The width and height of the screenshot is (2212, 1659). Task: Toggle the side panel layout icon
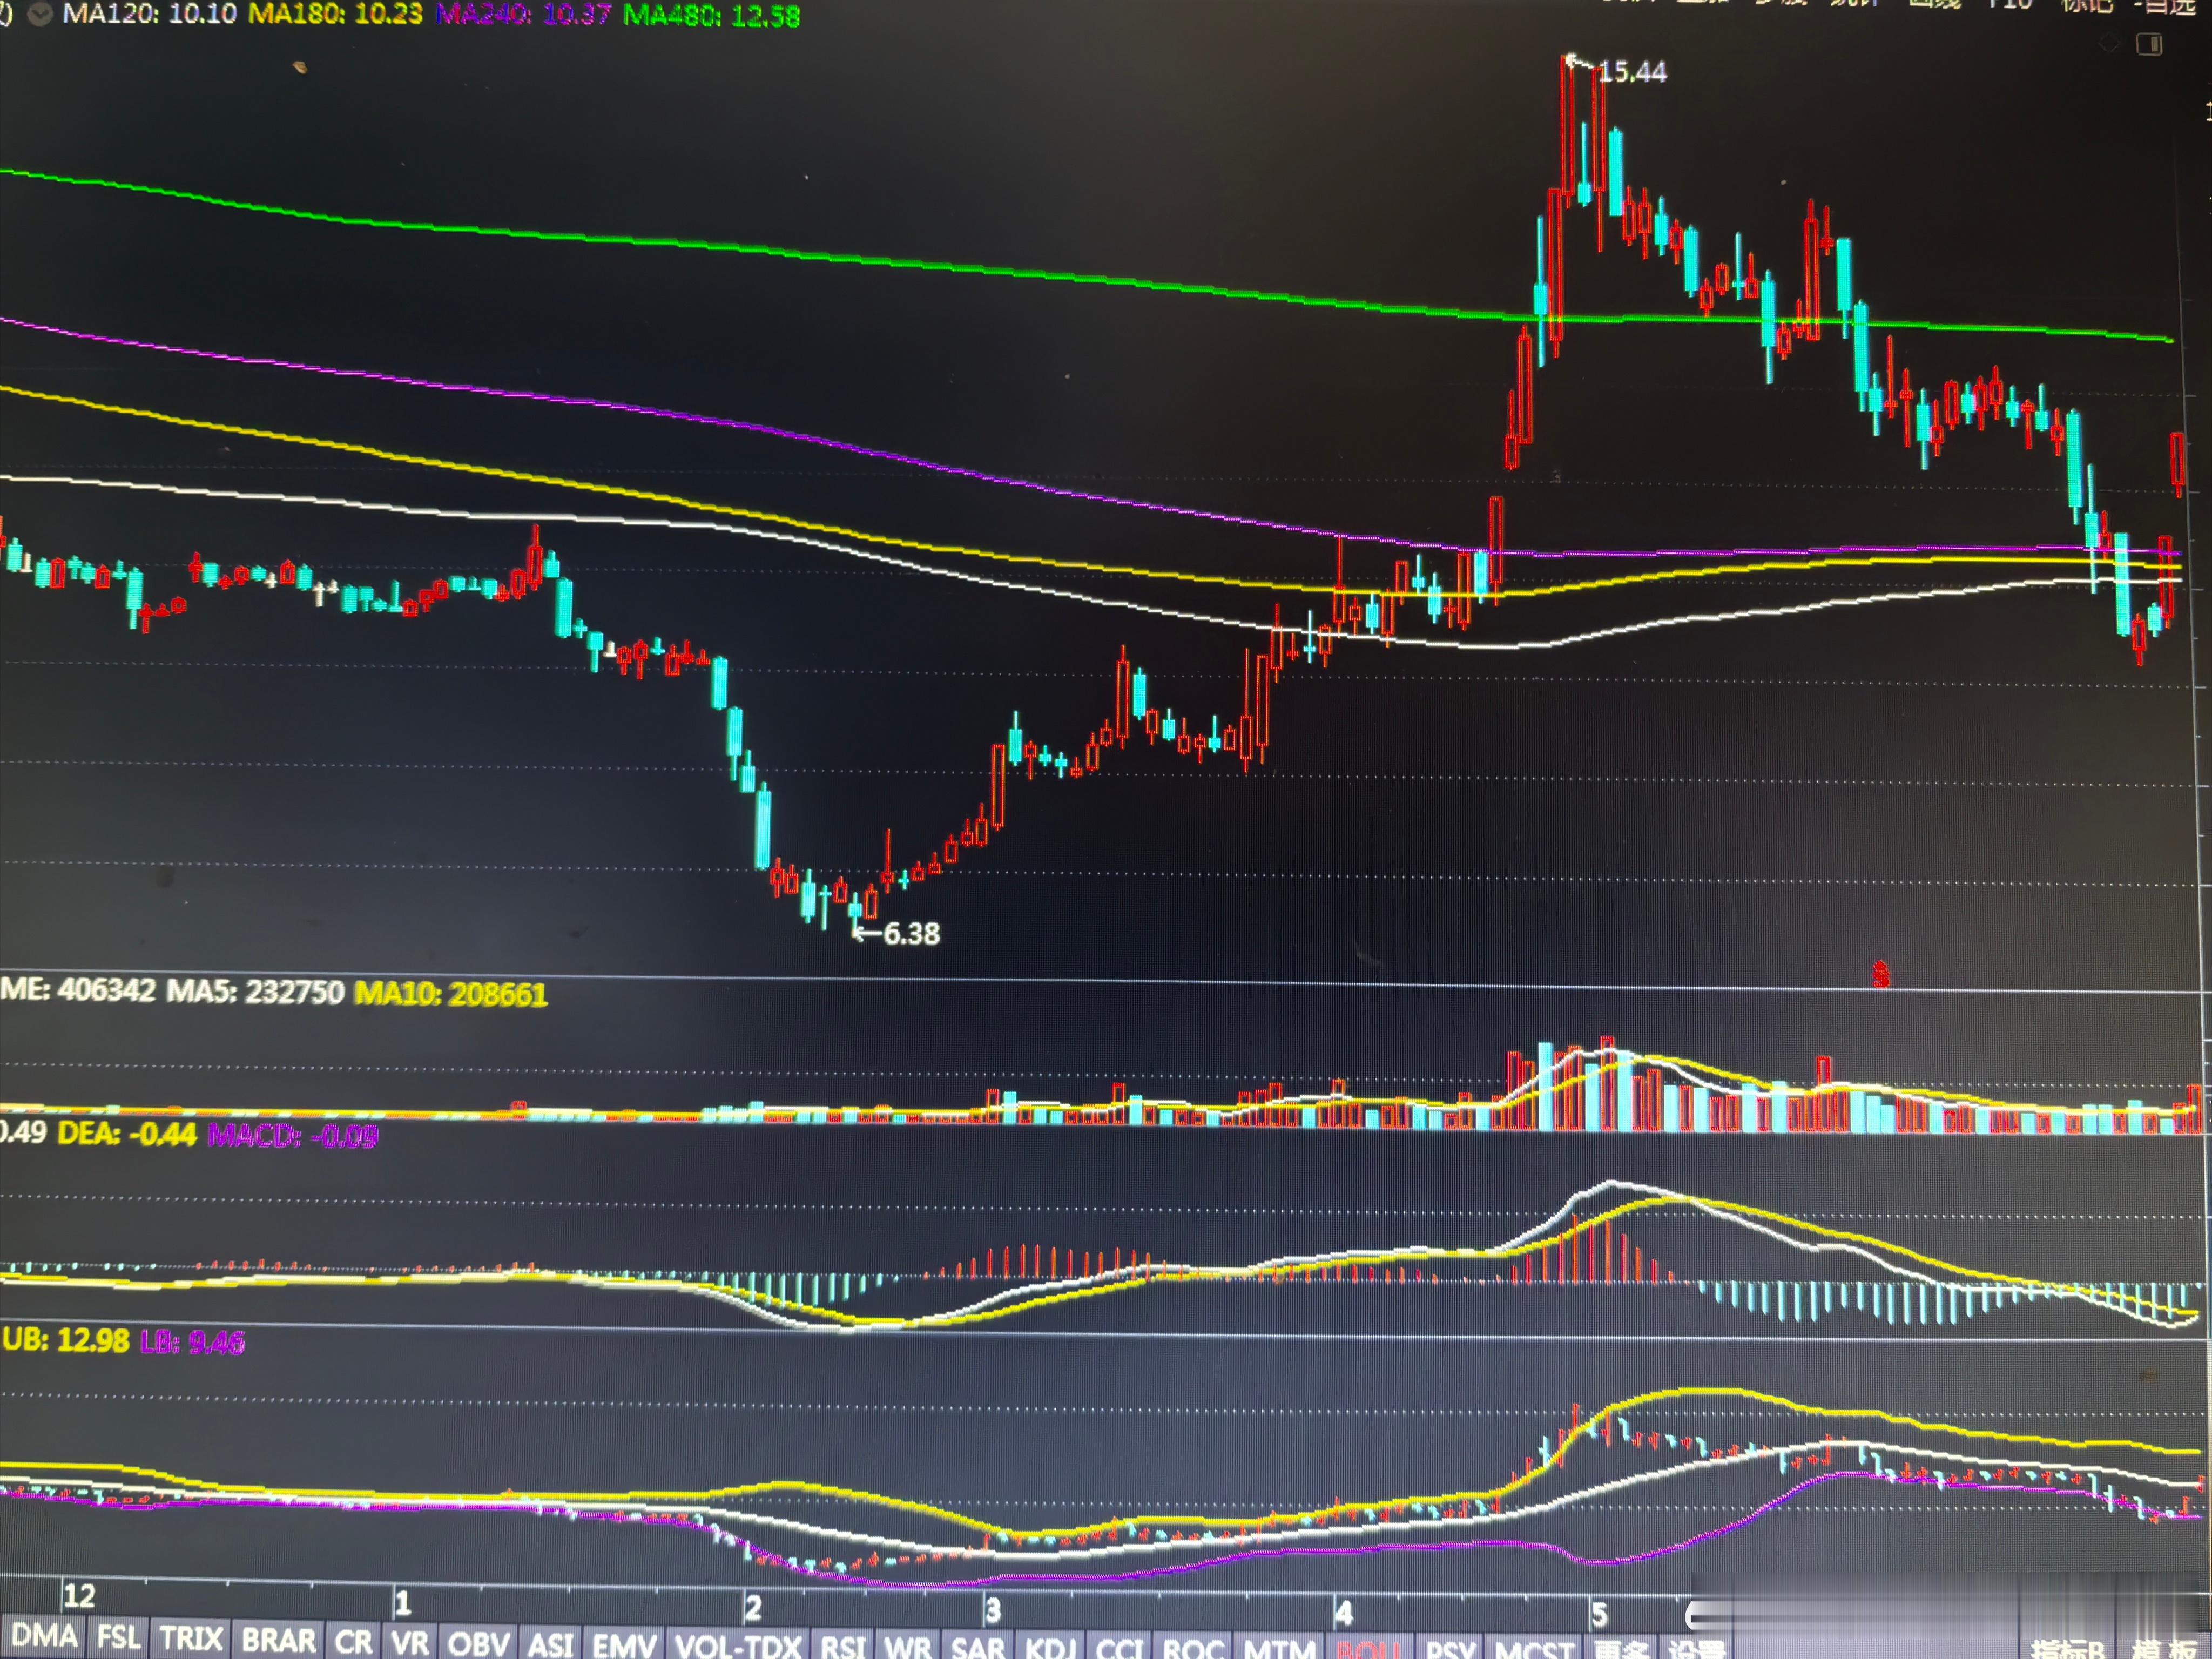pyautogui.click(x=2149, y=44)
